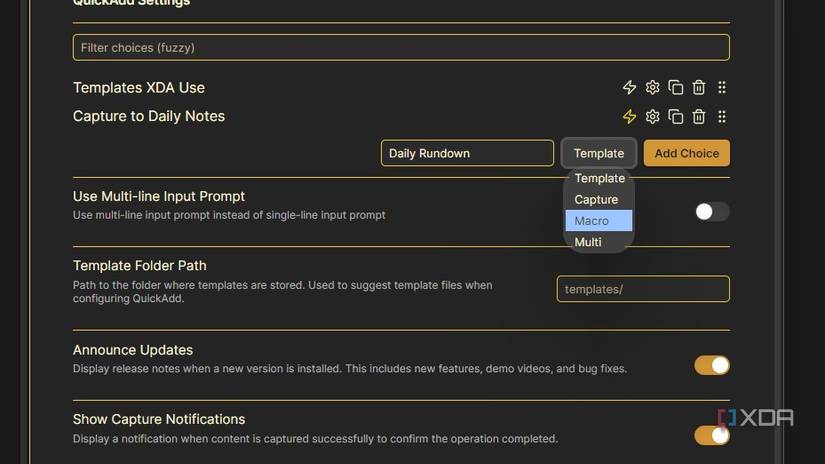Click drag handle for Capture to Daily Notes
Image resolution: width=825 pixels, height=464 pixels.
722,117
